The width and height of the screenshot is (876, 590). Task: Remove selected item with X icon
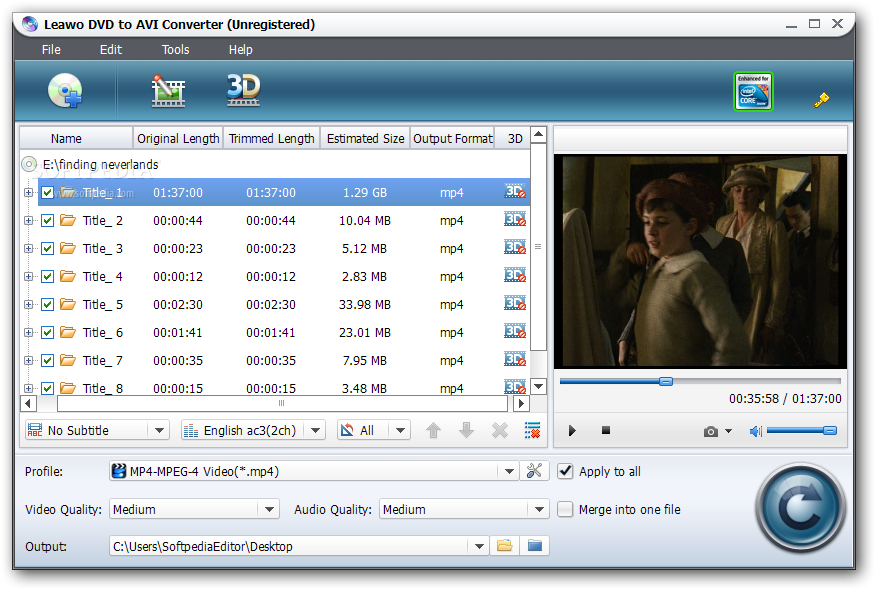500,430
